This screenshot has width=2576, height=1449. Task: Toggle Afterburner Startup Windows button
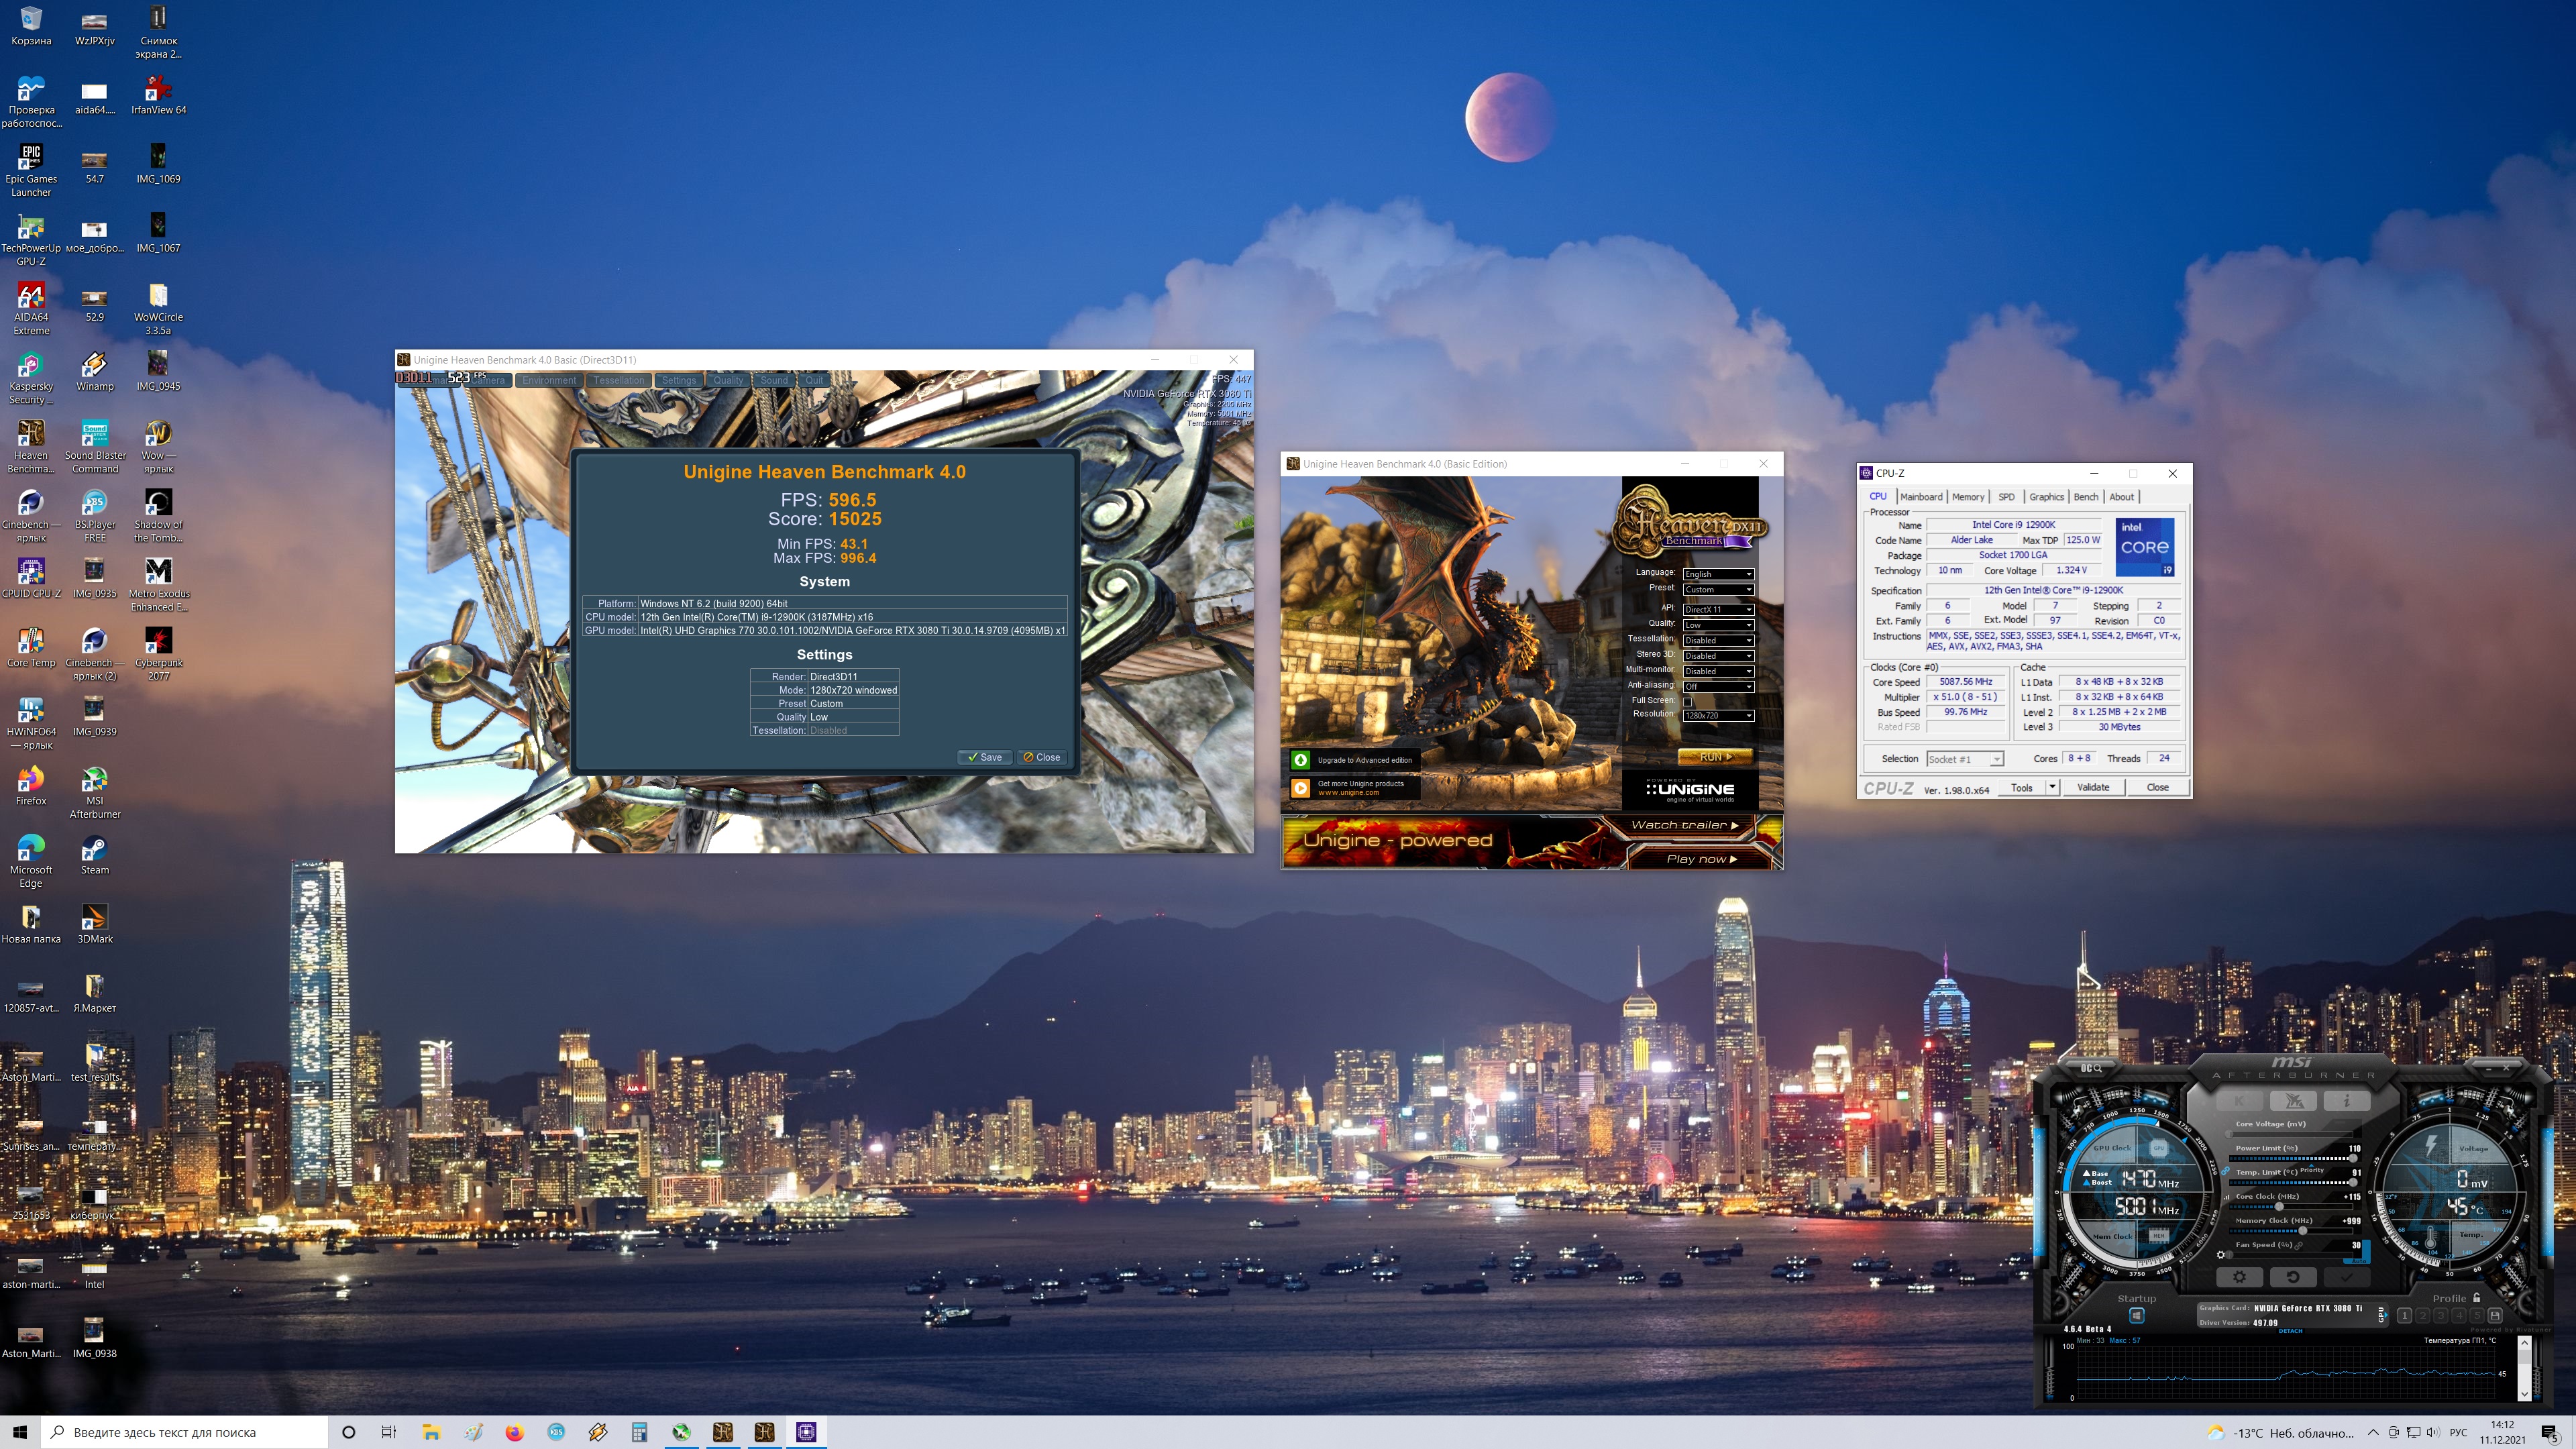pos(2137,1315)
